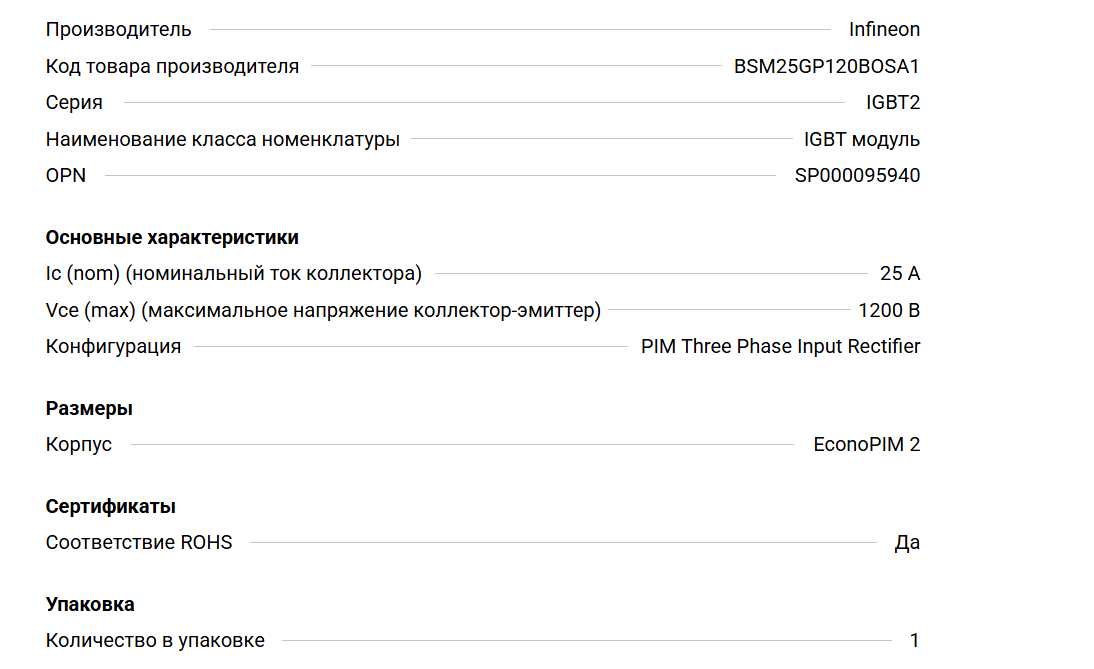Click the "Соответствие ROHS" label

139,543
